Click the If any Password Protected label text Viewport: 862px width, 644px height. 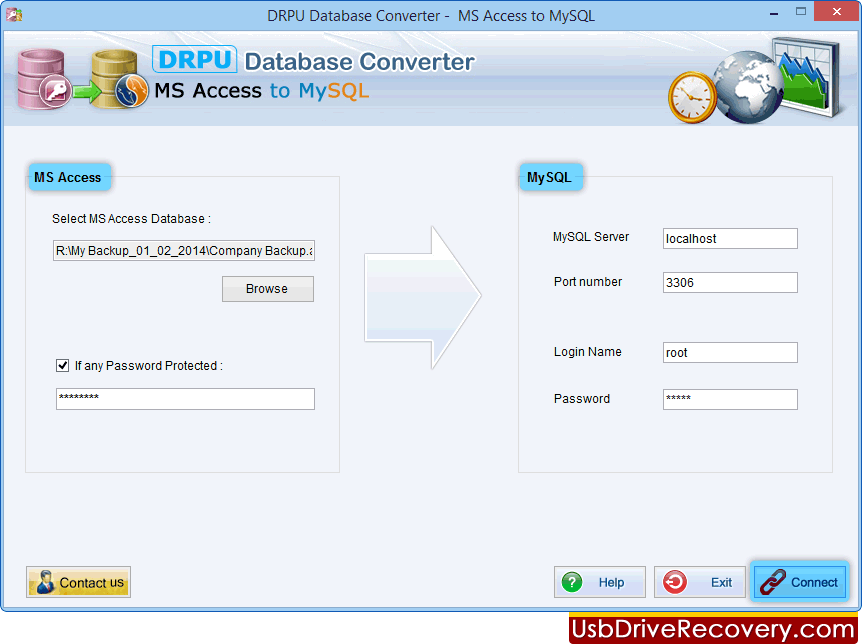click(x=149, y=366)
